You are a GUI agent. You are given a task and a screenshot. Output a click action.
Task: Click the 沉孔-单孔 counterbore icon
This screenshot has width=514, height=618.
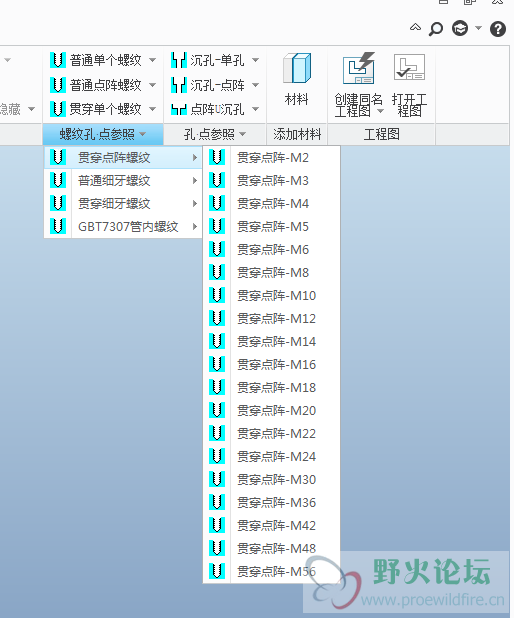tap(179, 60)
